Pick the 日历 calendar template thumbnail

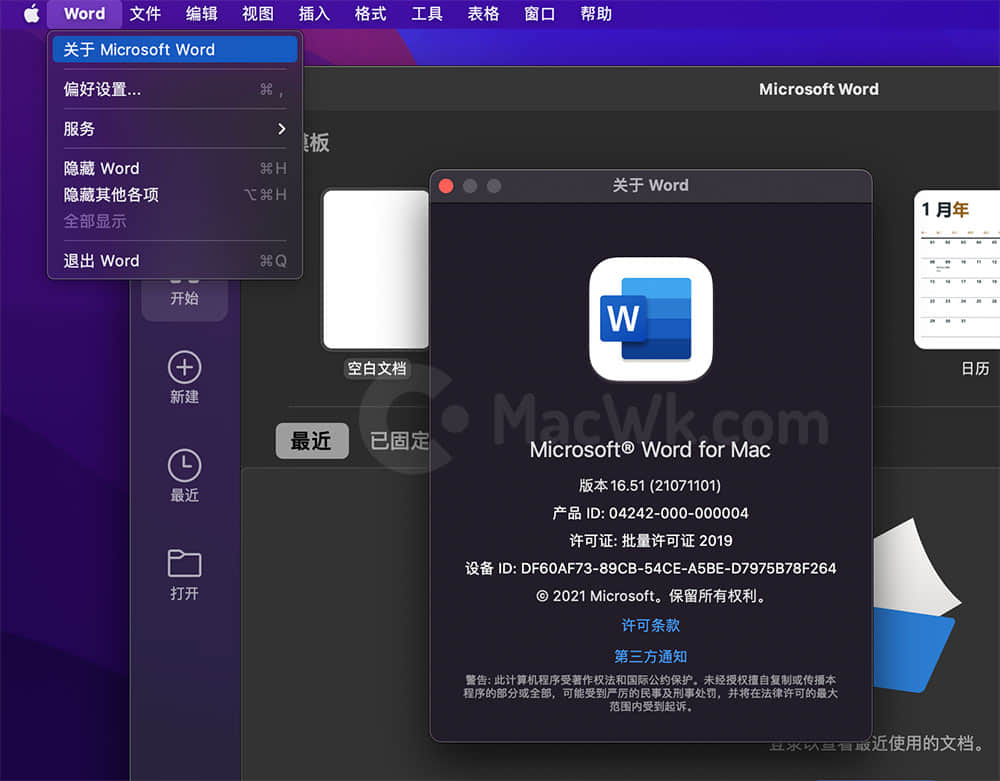[957, 270]
